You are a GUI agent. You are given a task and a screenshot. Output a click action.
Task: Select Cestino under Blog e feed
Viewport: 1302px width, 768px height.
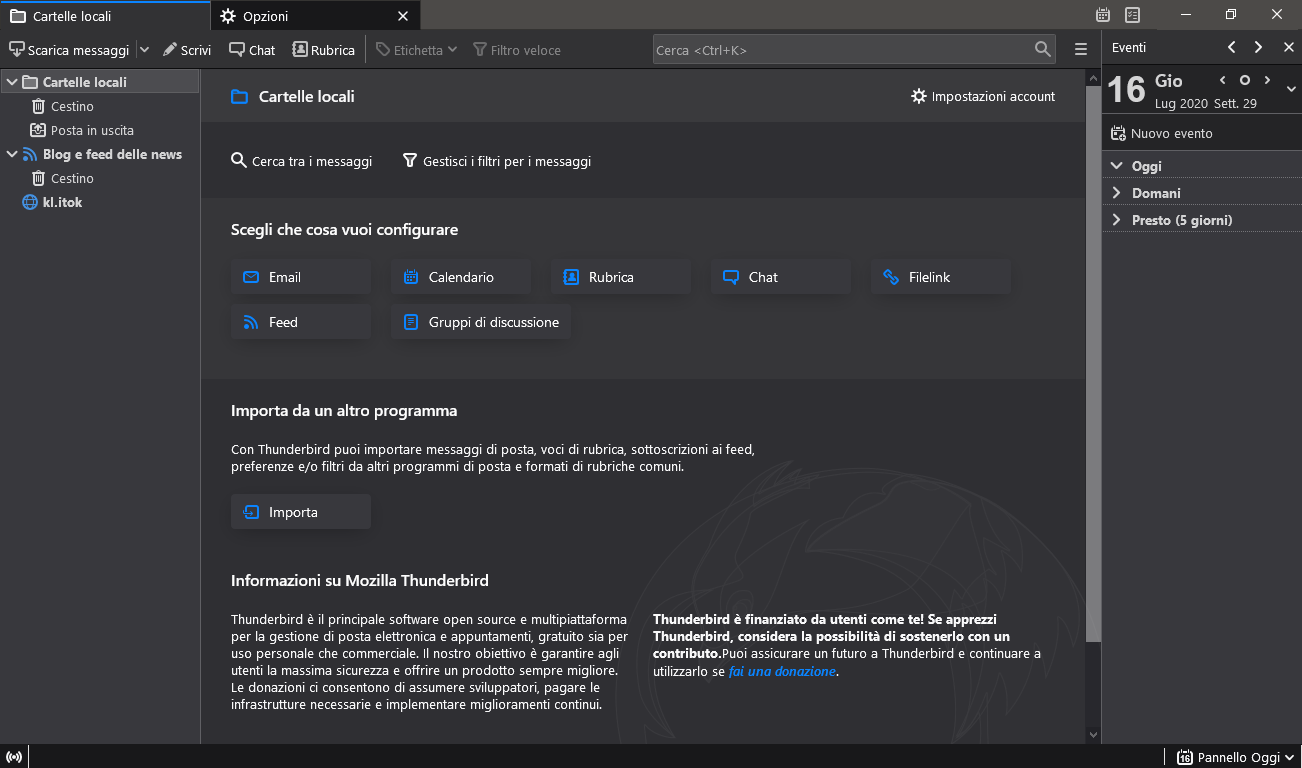pos(72,178)
